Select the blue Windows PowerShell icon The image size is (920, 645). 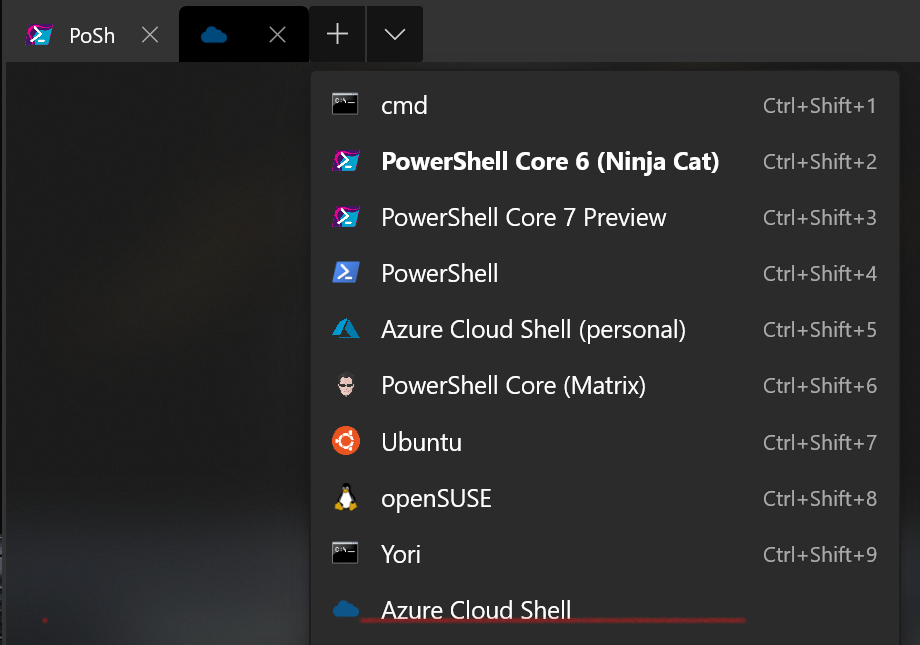coord(345,273)
